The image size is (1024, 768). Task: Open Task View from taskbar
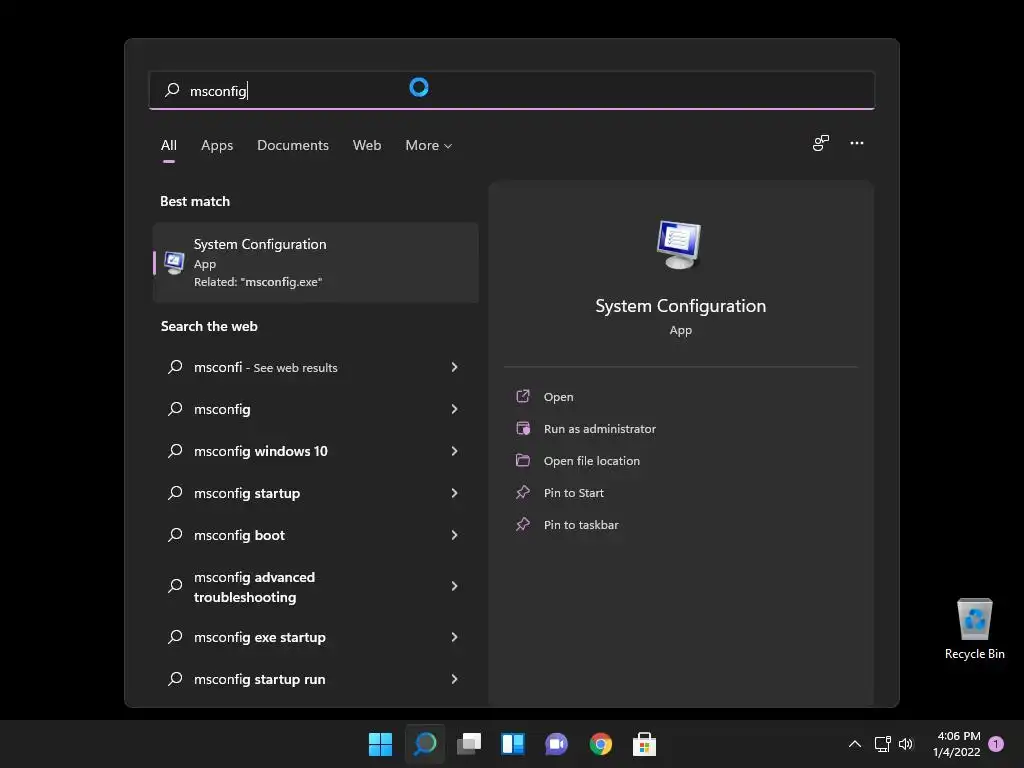pyautogui.click(x=469, y=744)
